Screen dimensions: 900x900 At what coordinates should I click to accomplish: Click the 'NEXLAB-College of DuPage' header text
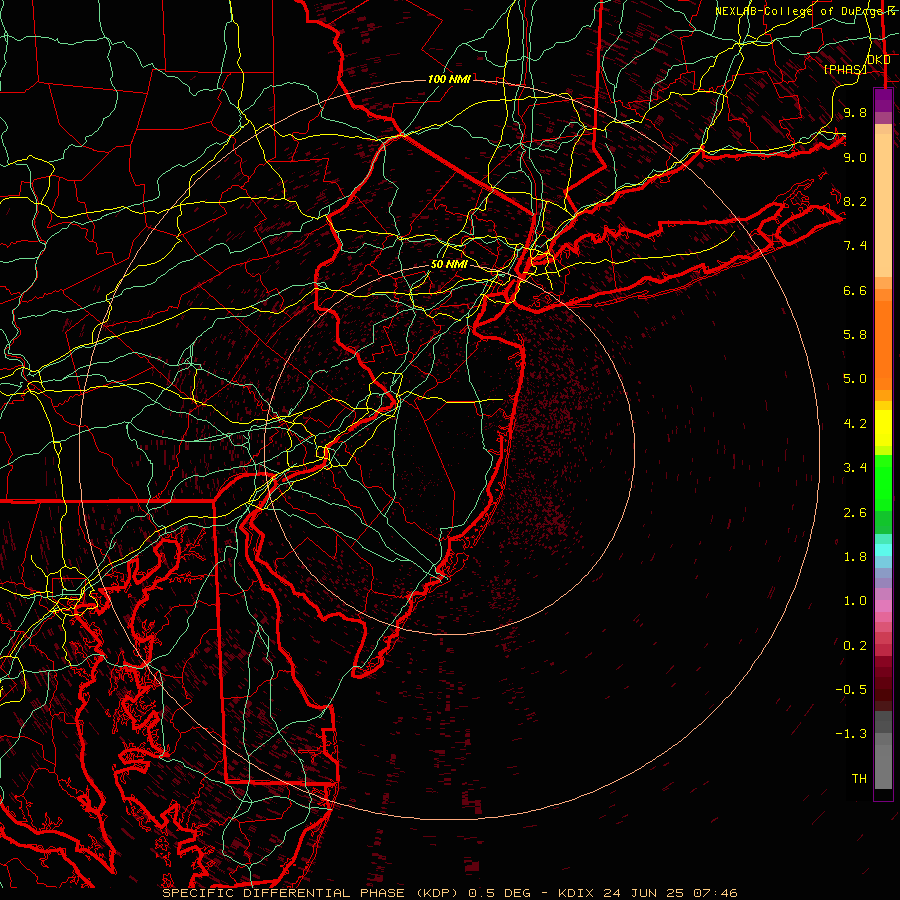point(798,11)
